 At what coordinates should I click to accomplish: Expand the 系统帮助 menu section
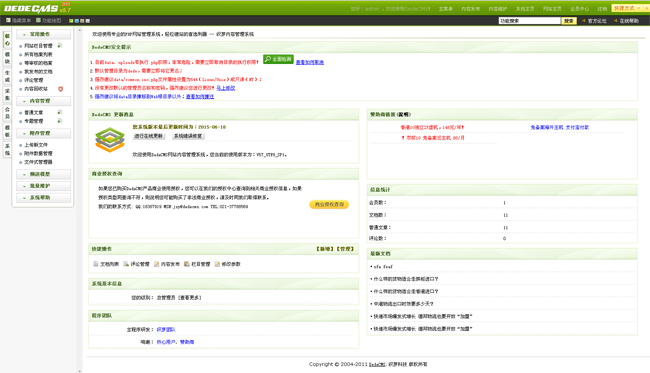tap(44, 198)
